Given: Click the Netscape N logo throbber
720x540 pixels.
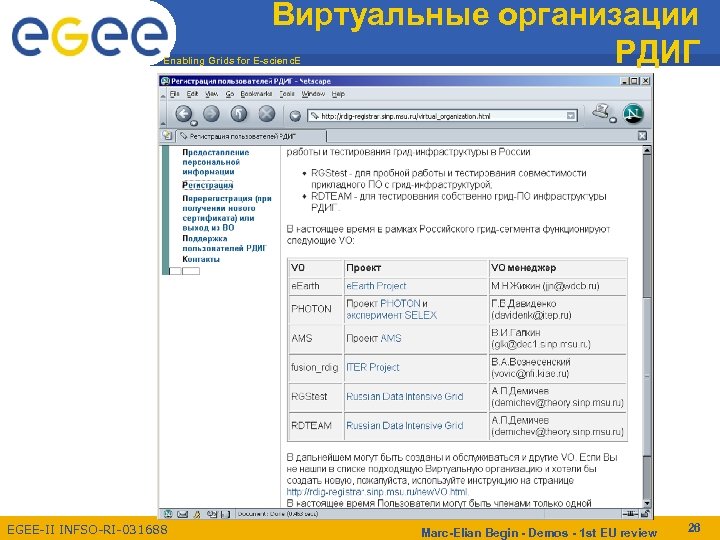Looking at the screenshot, I should (x=633, y=113).
